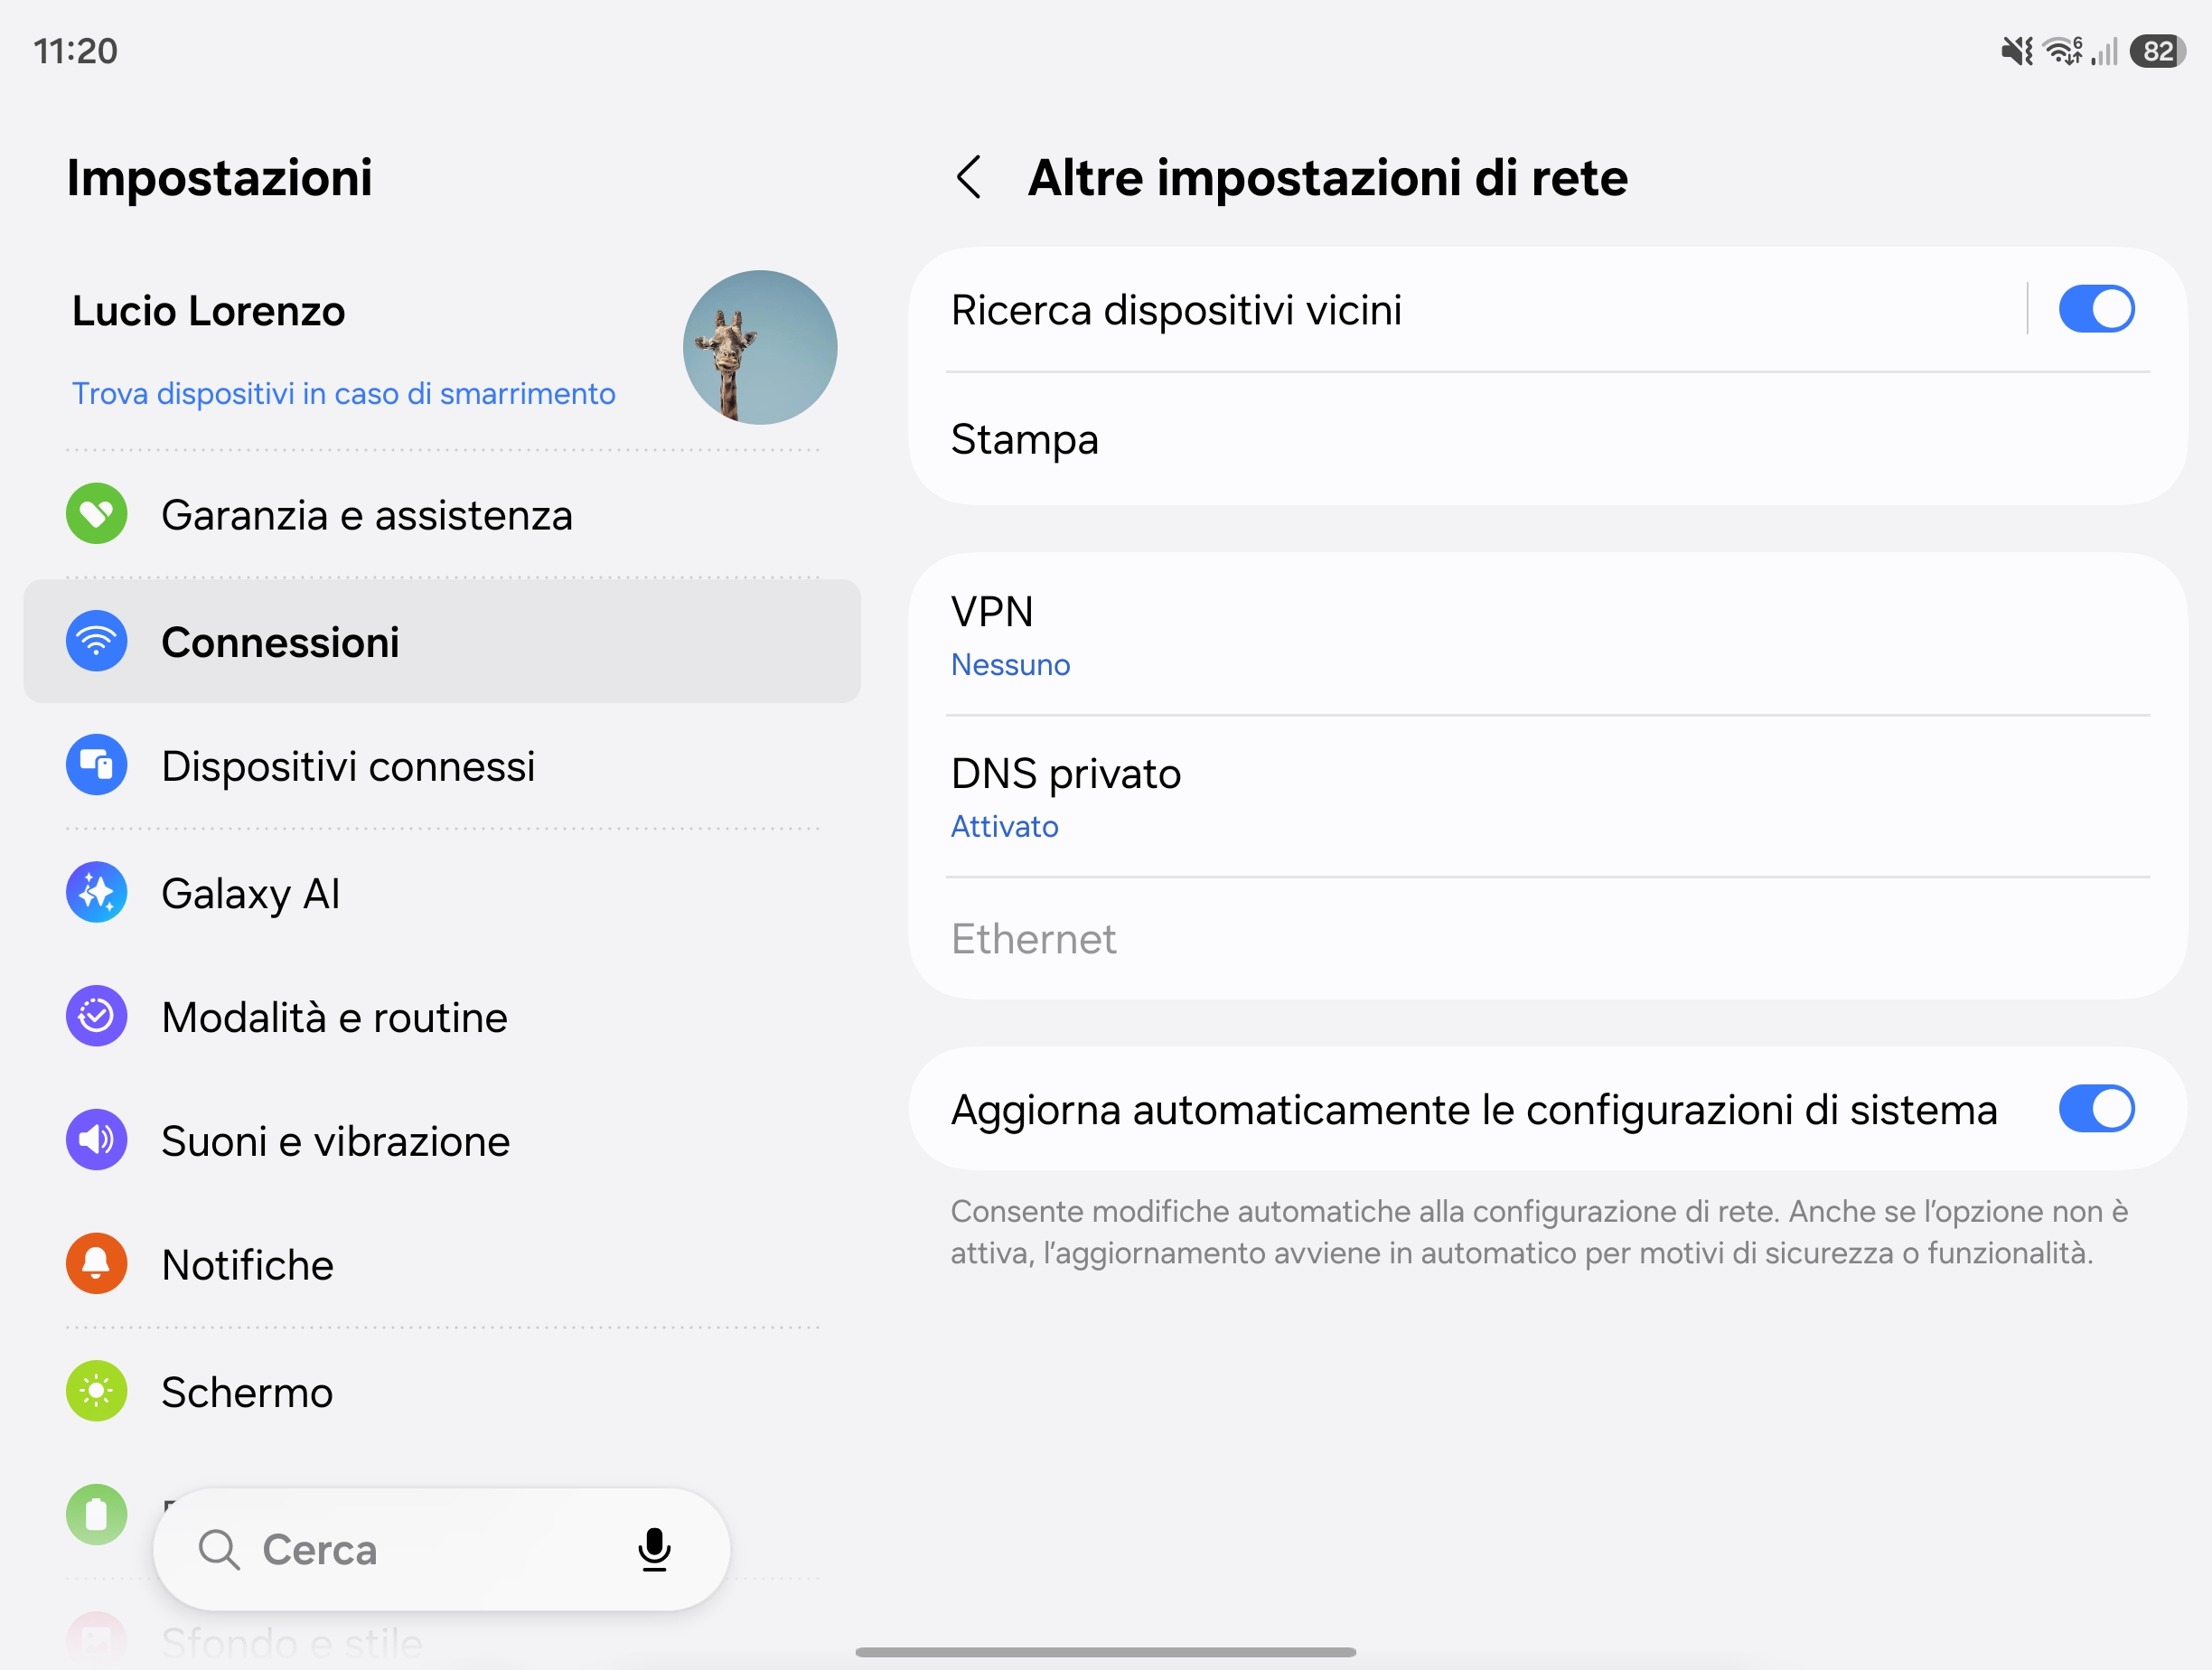Viewport: 2212px width, 1670px height.
Task: Open the Stampa settings entry
Action: (1547, 439)
